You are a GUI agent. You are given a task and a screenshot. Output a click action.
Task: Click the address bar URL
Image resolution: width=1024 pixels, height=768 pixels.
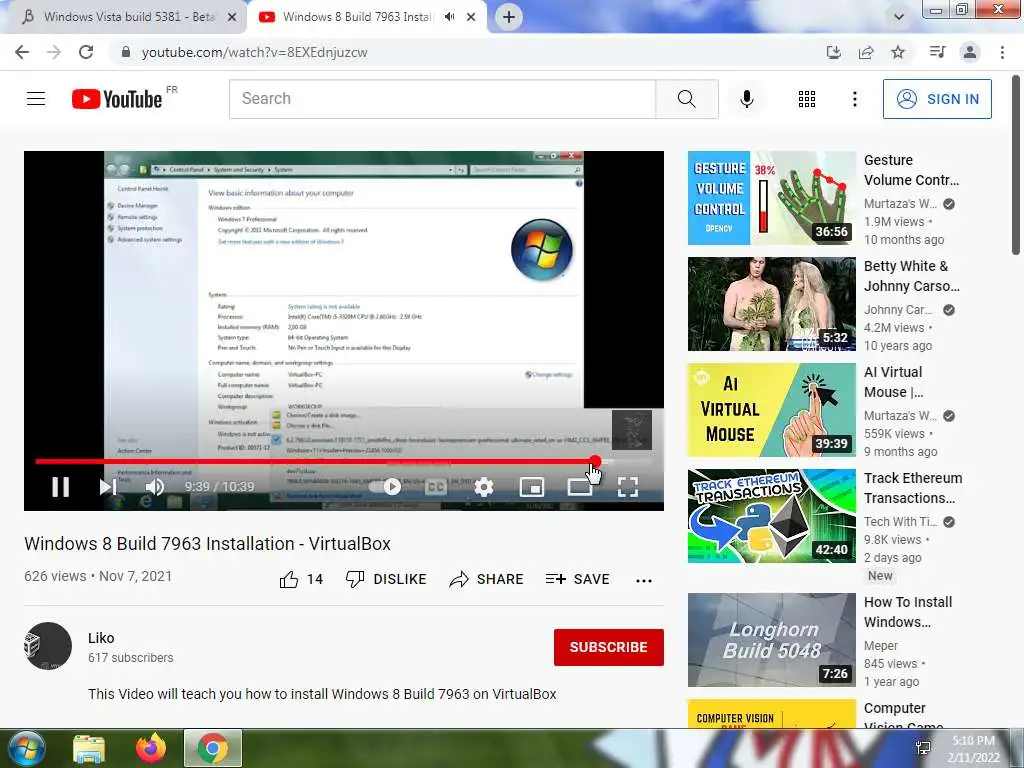[255, 52]
